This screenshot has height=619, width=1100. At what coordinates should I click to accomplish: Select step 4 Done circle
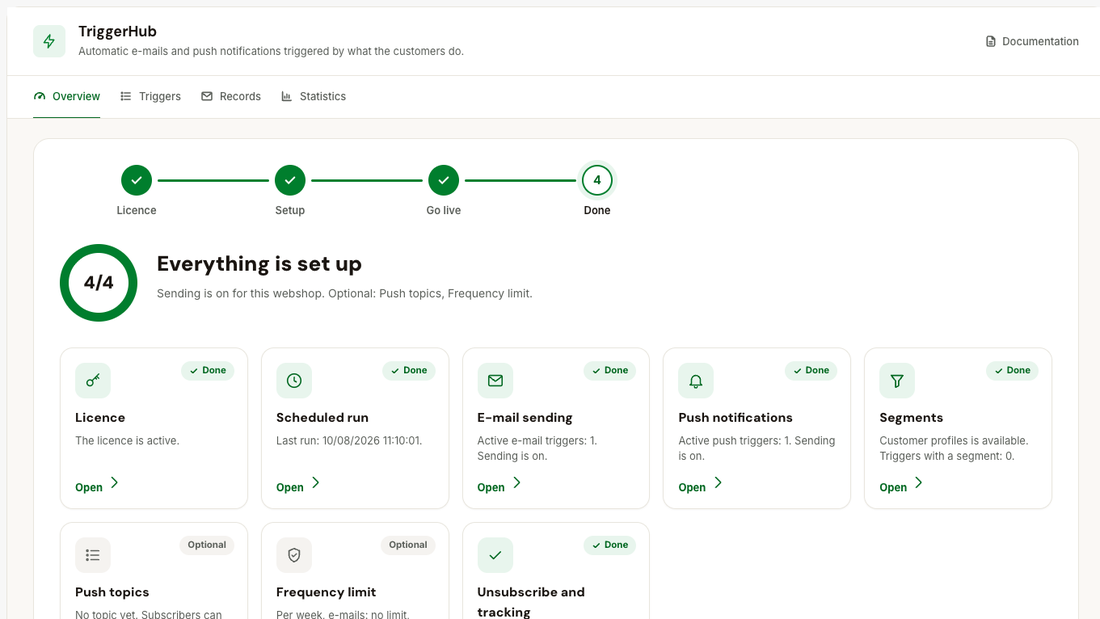(x=597, y=180)
